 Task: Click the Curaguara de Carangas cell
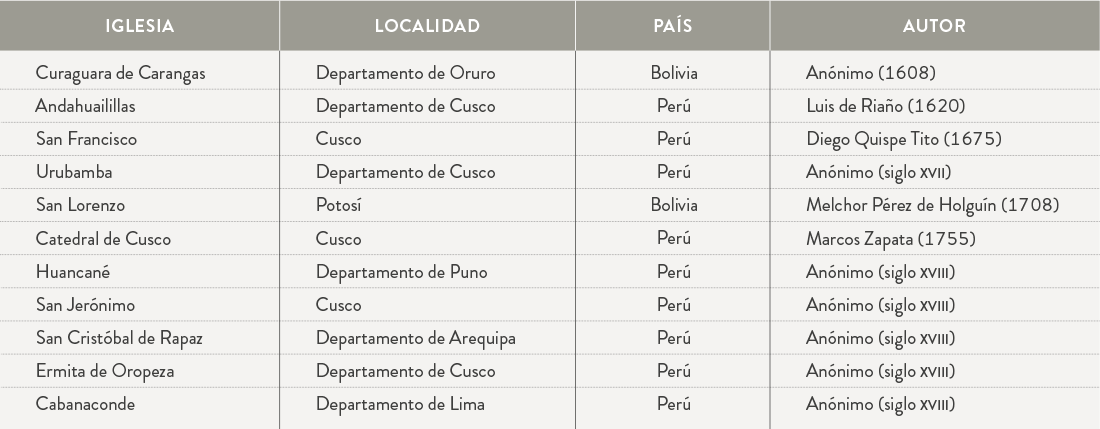click(x=120, y=73)
